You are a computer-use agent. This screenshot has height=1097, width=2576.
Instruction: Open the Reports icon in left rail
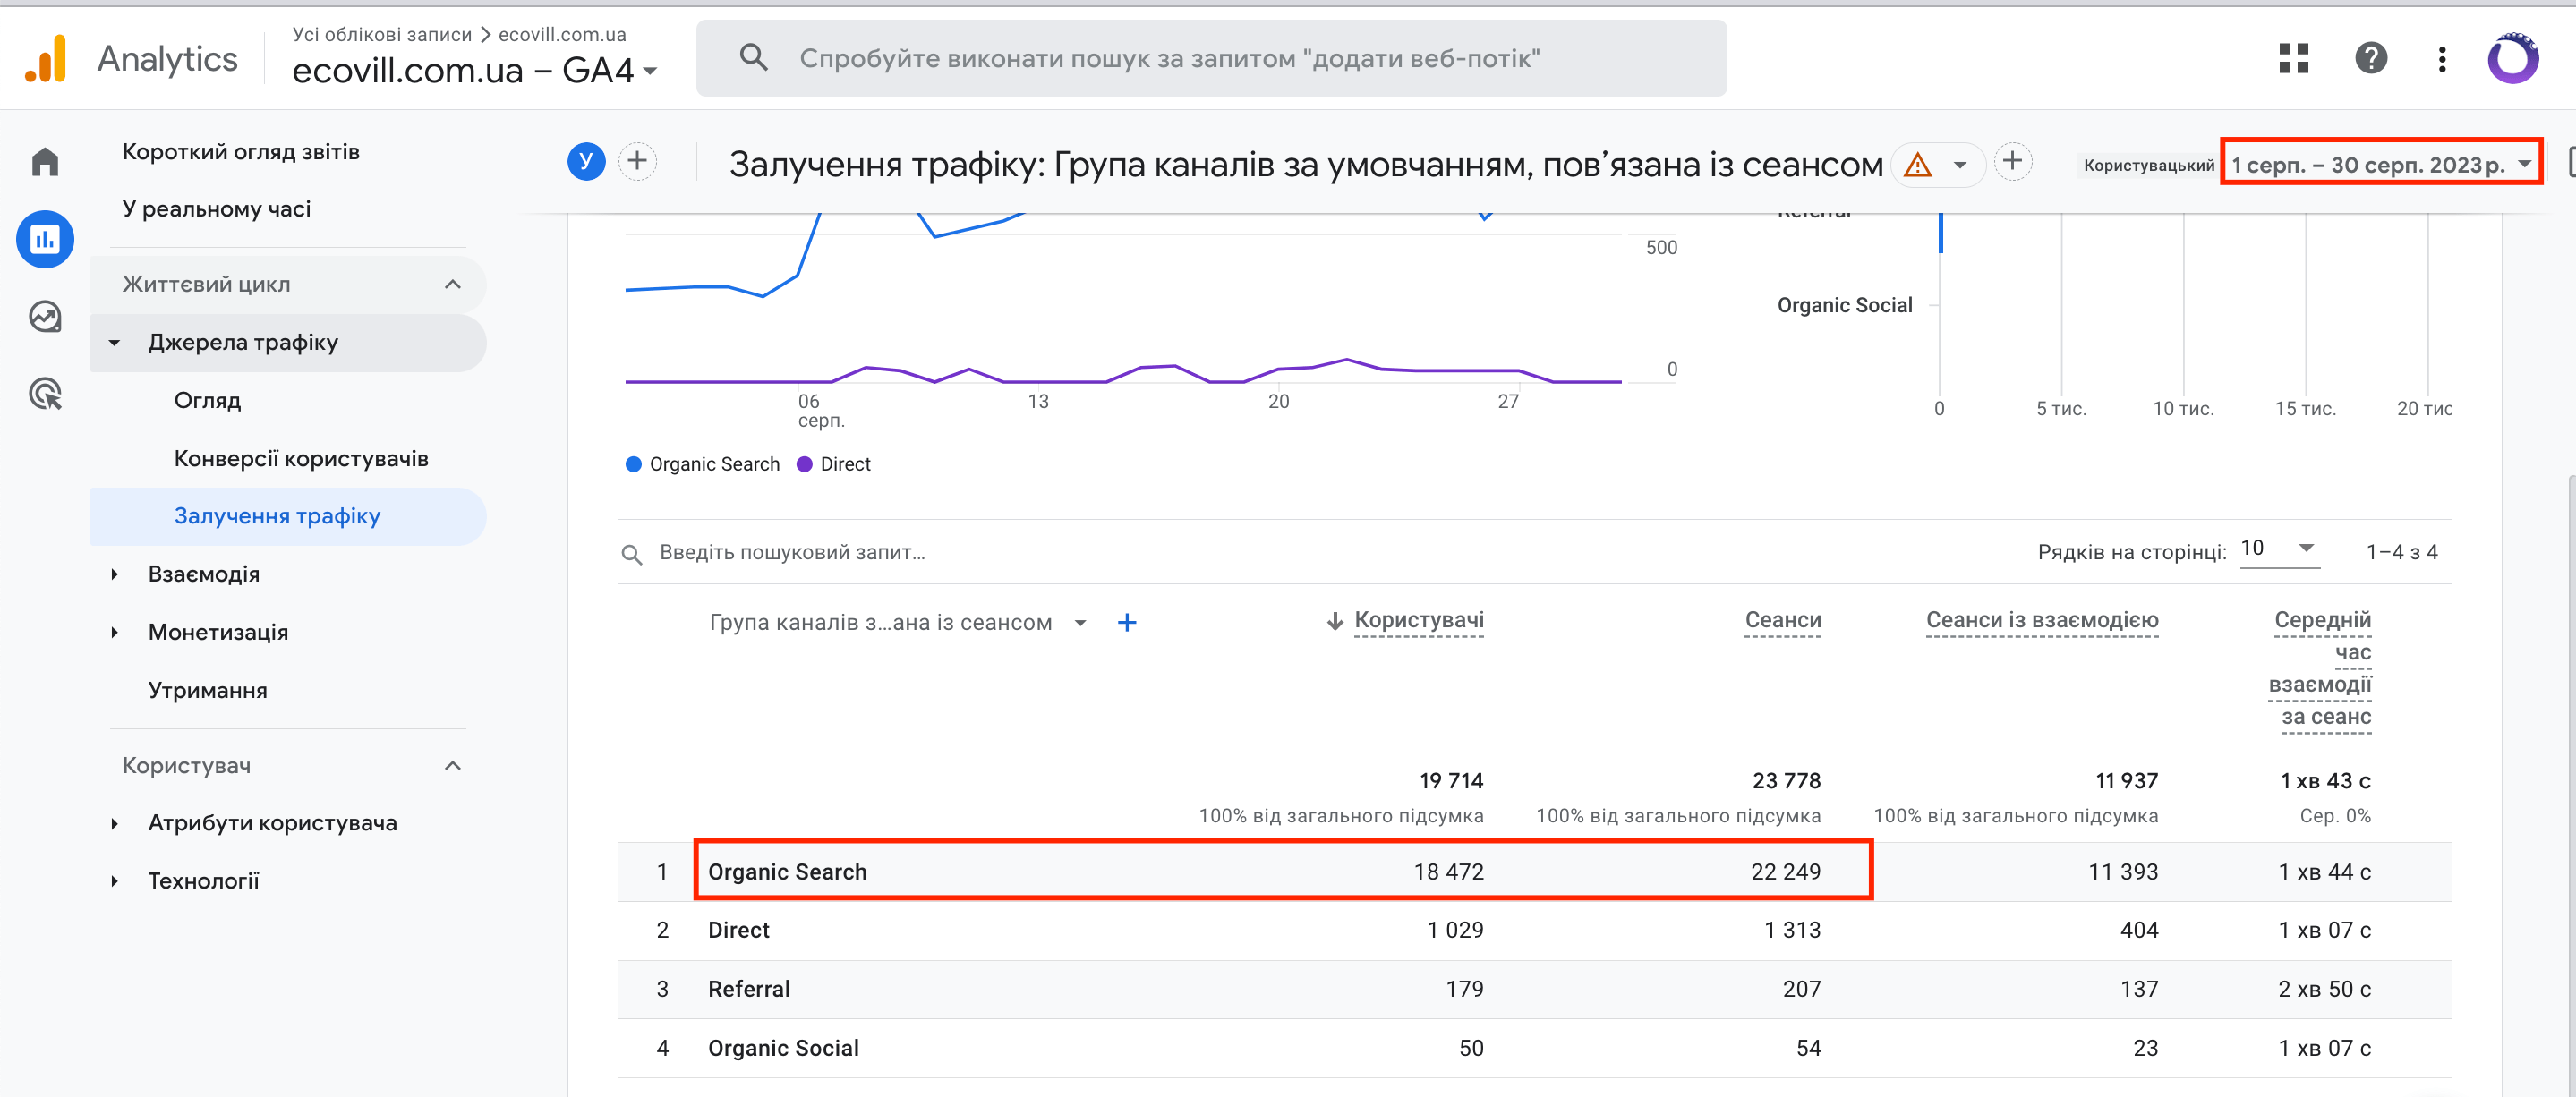click(45, 239)
